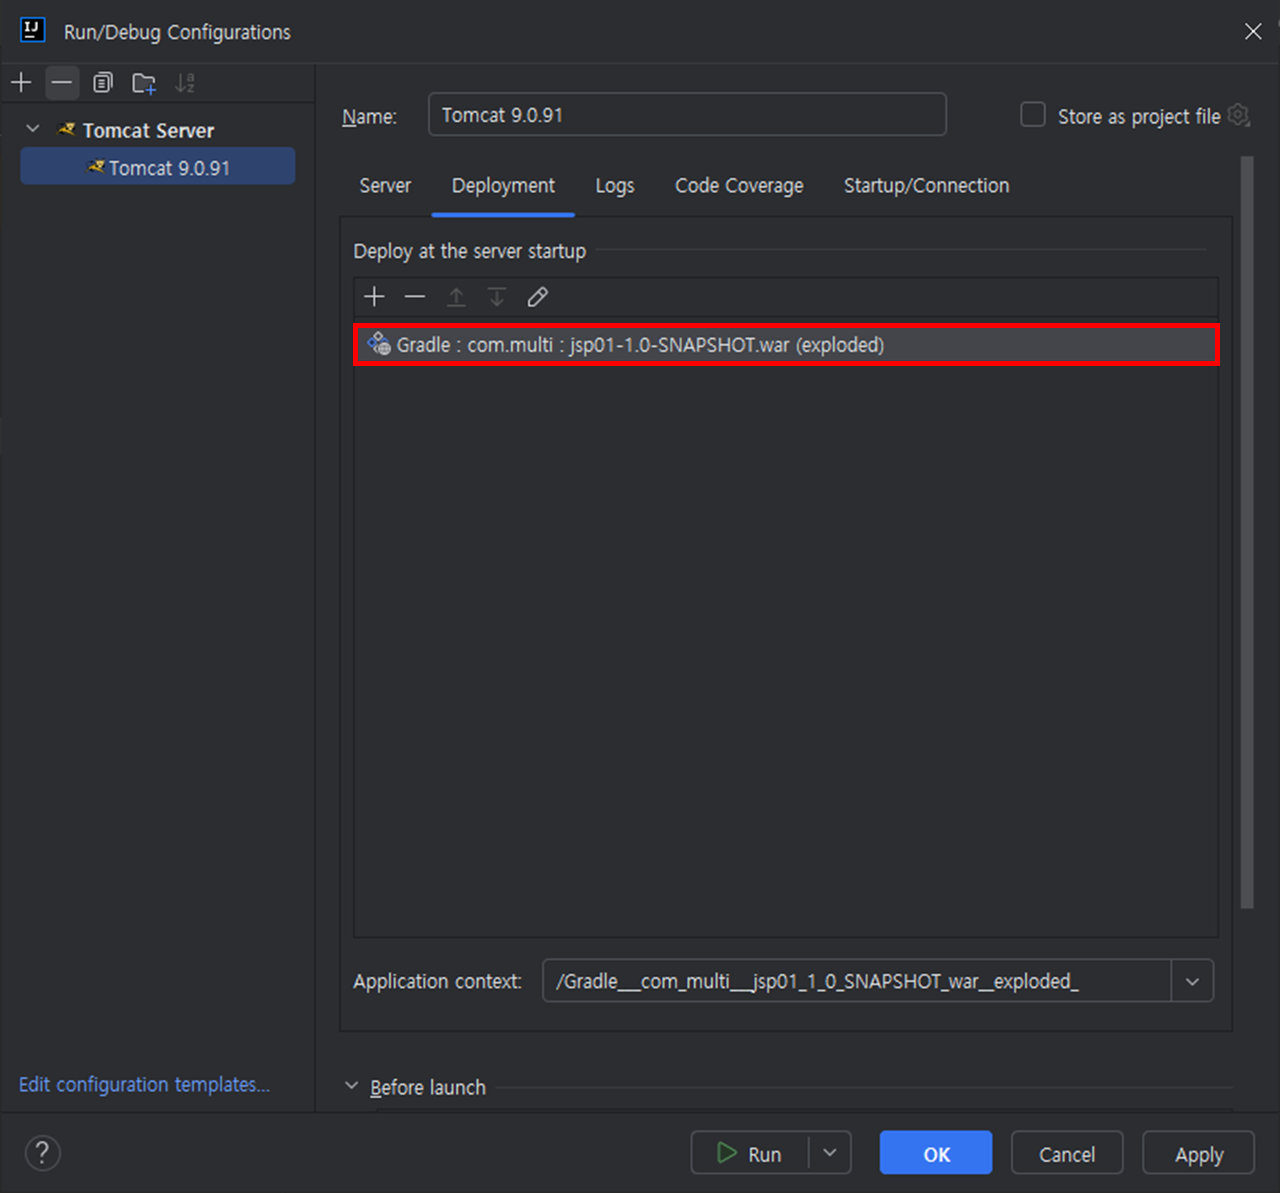
Task: Copy the selected configuration
Action: point(103,83)
